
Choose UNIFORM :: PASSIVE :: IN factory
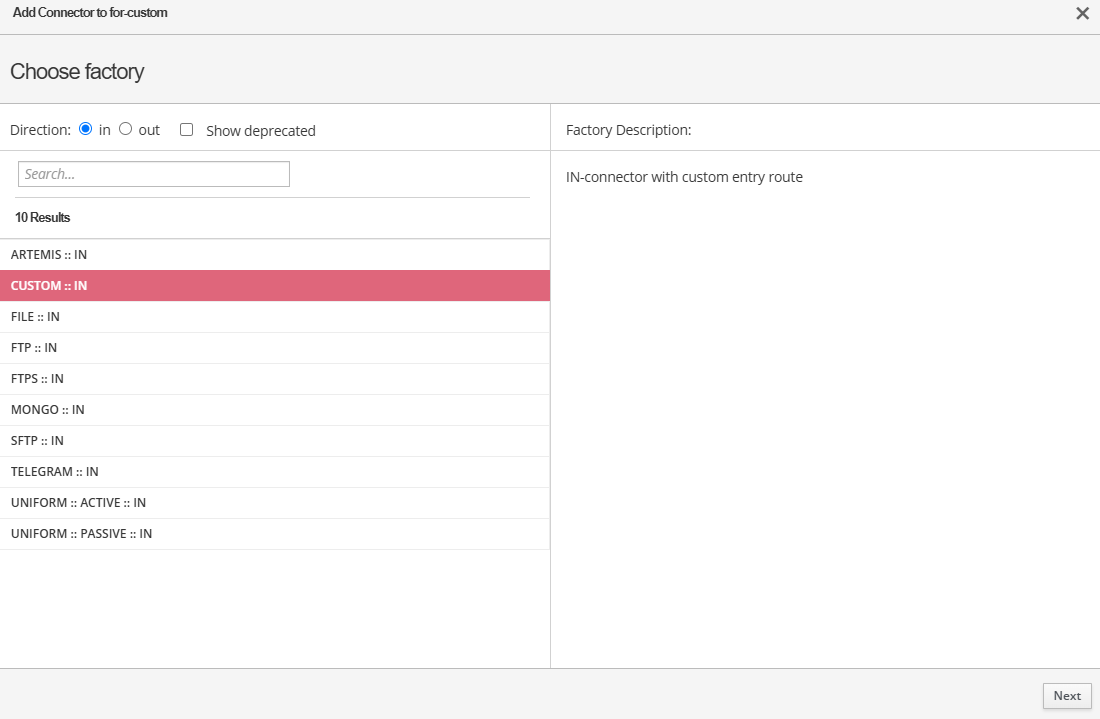[x=81, y=534]
